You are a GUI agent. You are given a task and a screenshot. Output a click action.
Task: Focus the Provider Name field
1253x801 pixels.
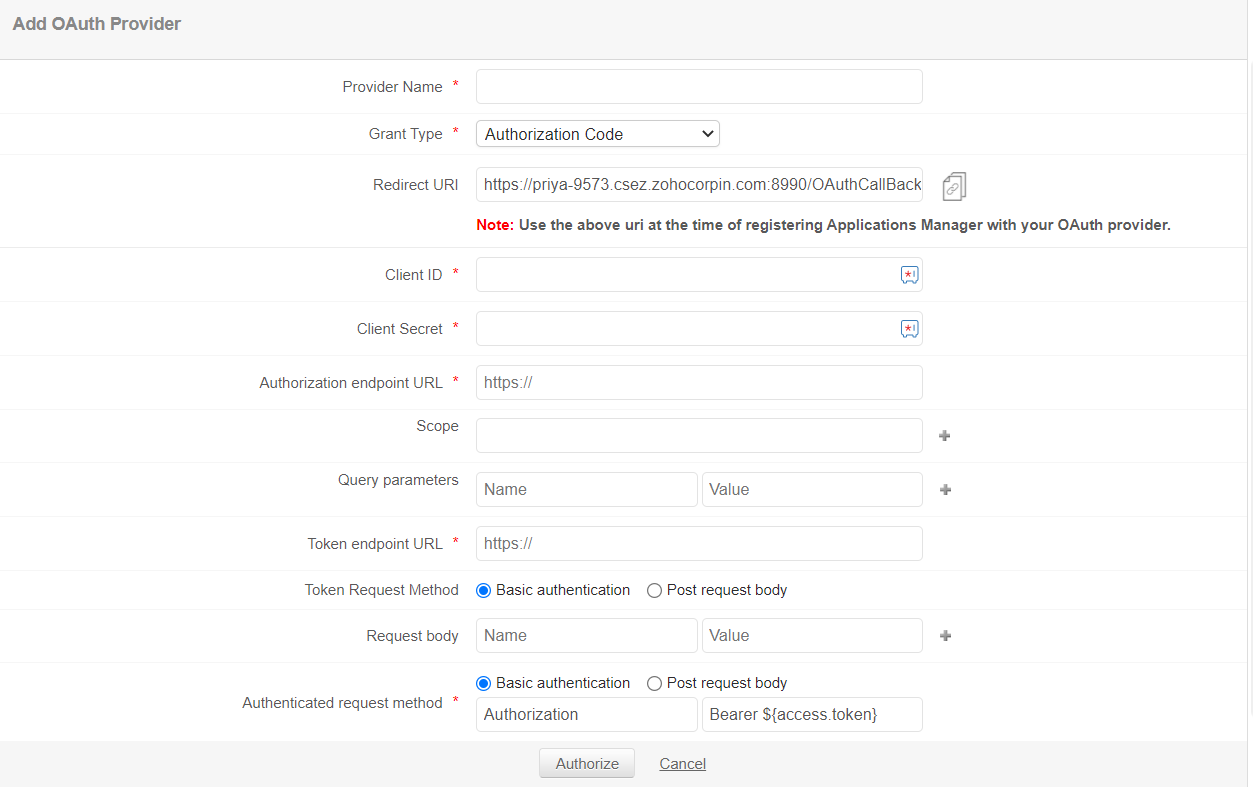point(698,87)
